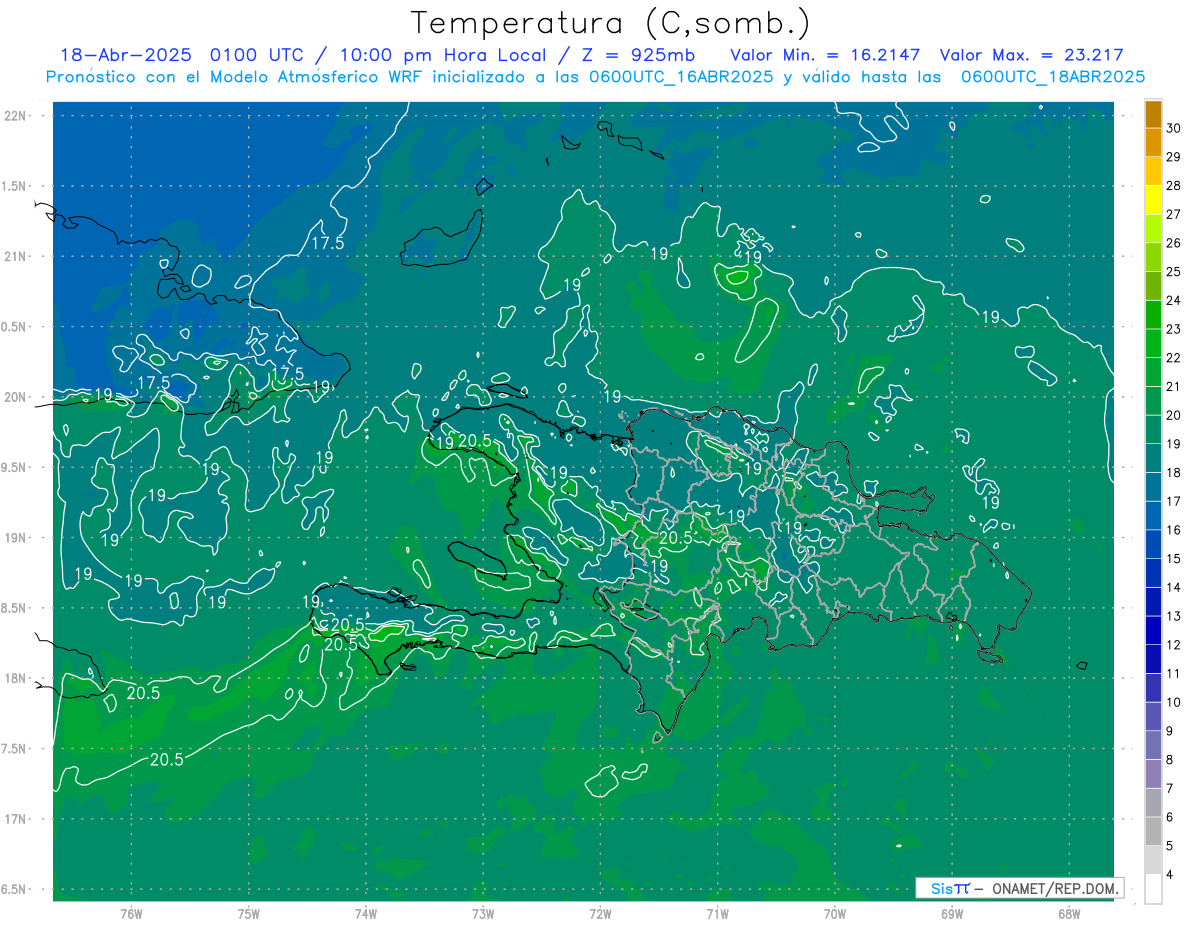The image size is (1200, 927).
Task: Click the green legend swatch between 22 and 23
Action: pos(1153,343)
